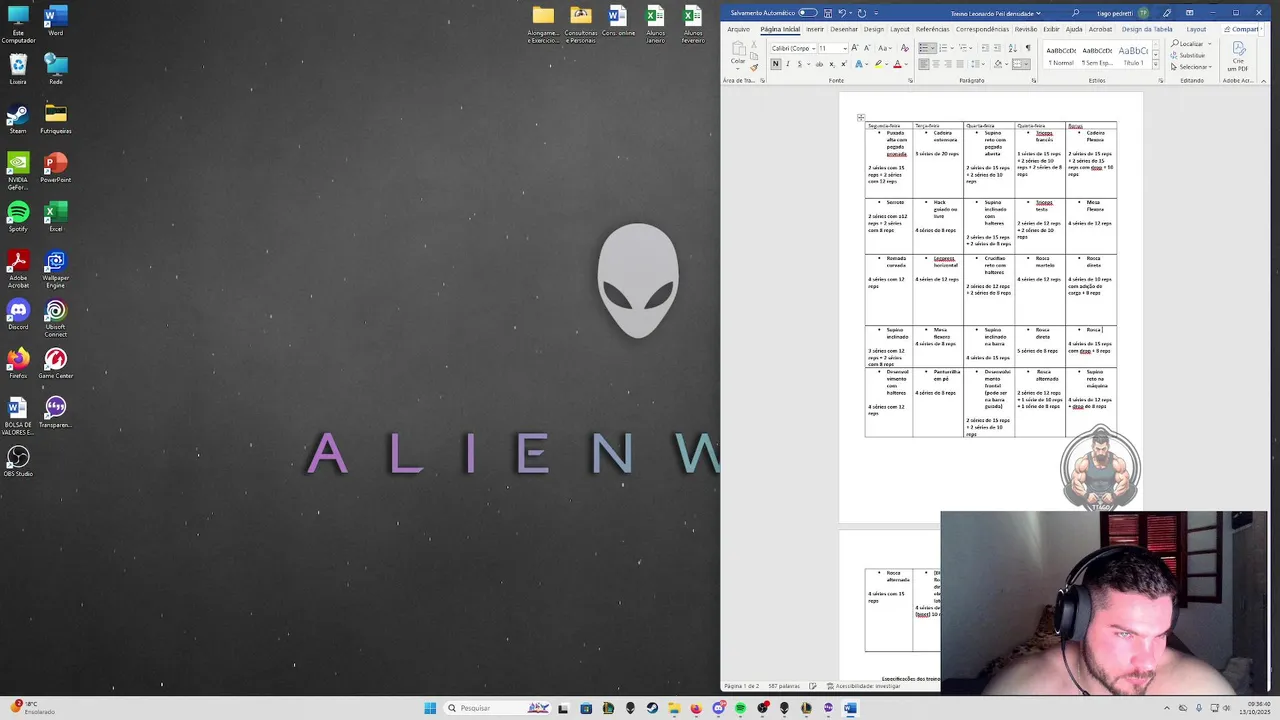Viewport: 1280px width, 720px height.
Task: Decrease font size with the smaller A icon
Action: 867,48
